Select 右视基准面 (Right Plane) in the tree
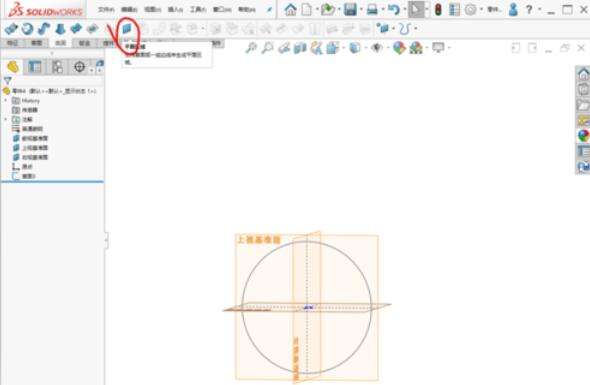Image resolution: width=590 pixels, height=385 pixels. [x=30, y=157]
